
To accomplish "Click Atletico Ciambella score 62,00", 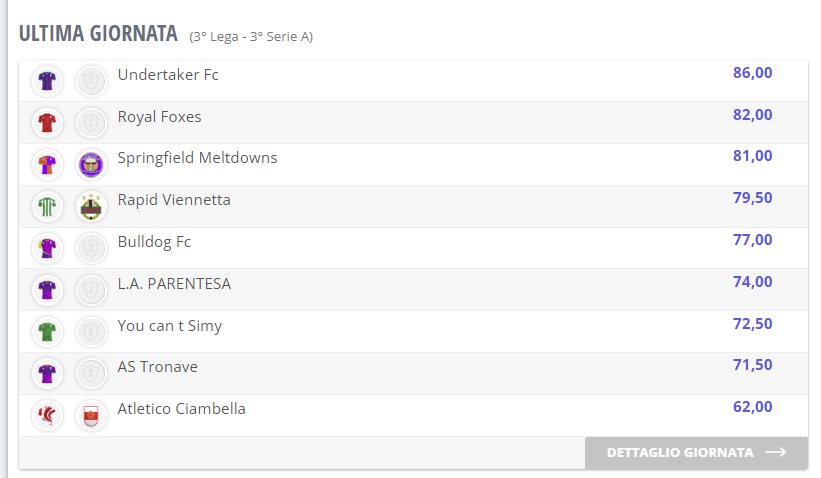I will (752, 408).
